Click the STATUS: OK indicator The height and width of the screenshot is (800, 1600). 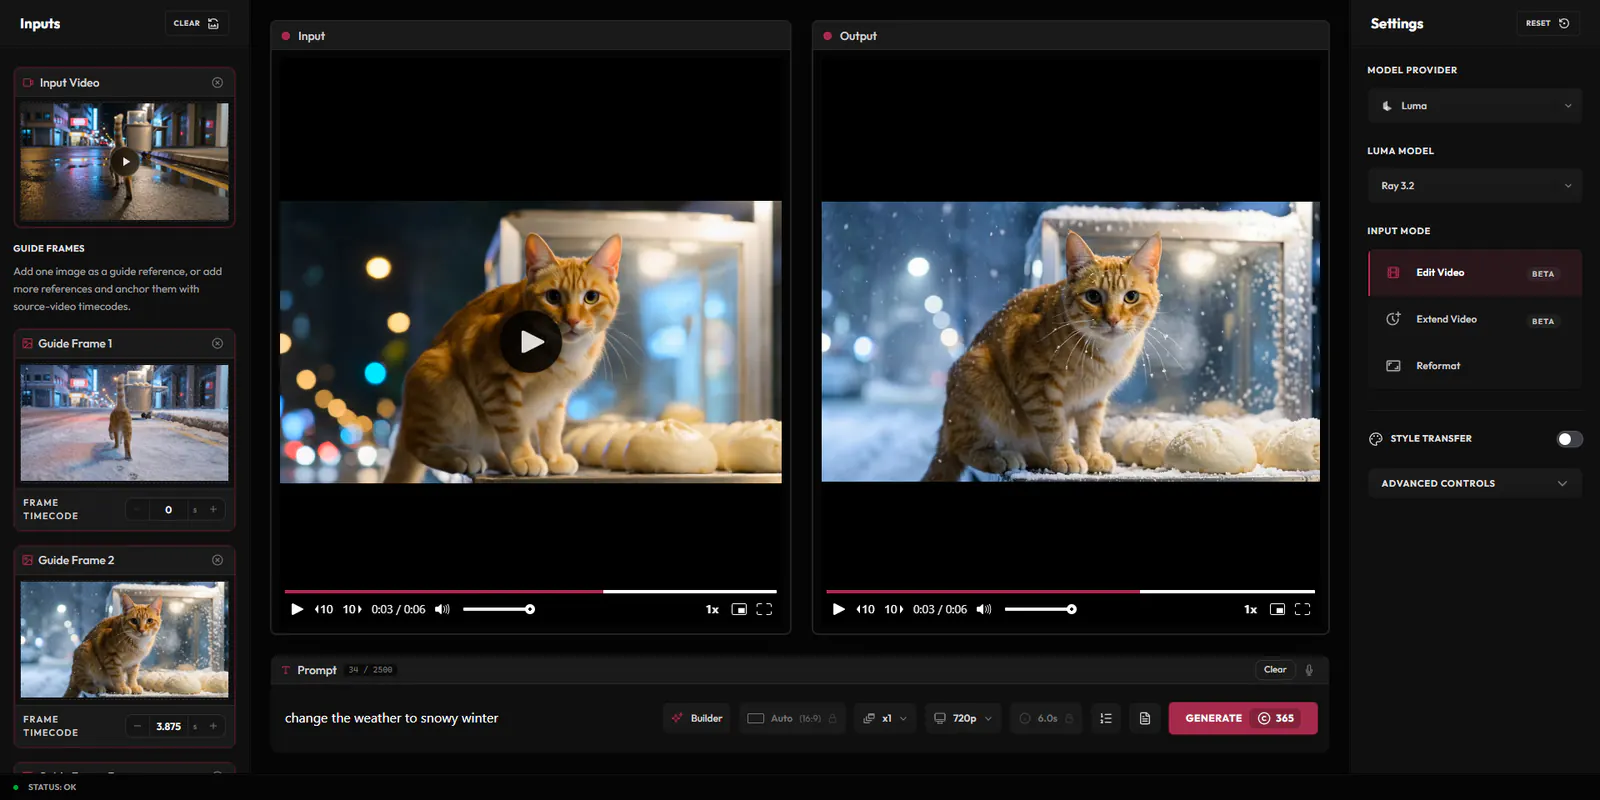click(x=45, y=787)
